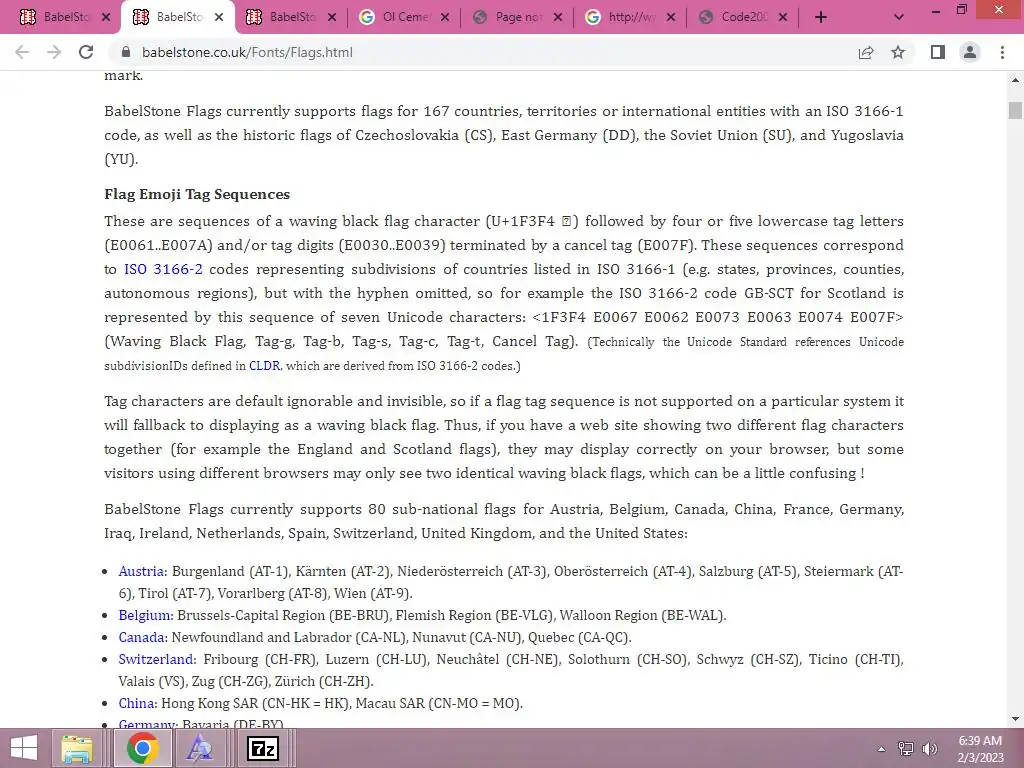This screenshot has width=1024, height=768.
Task: Click Chrome icon in taskbar
Action: coord(143,748)
